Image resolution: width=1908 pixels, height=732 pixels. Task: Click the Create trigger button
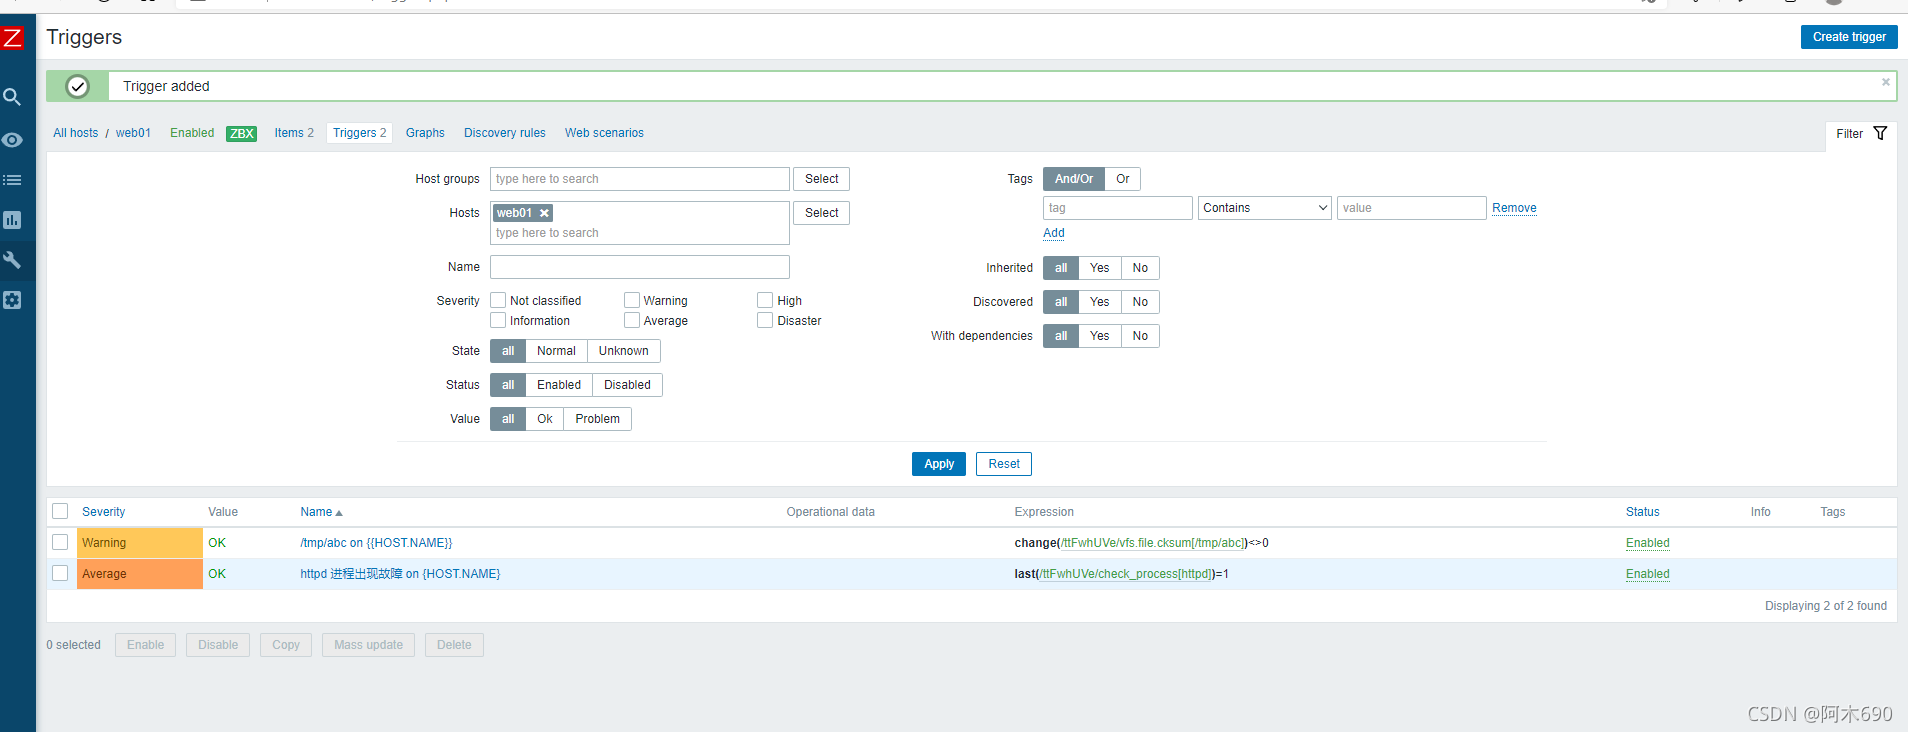click(x=1849, y=37)
